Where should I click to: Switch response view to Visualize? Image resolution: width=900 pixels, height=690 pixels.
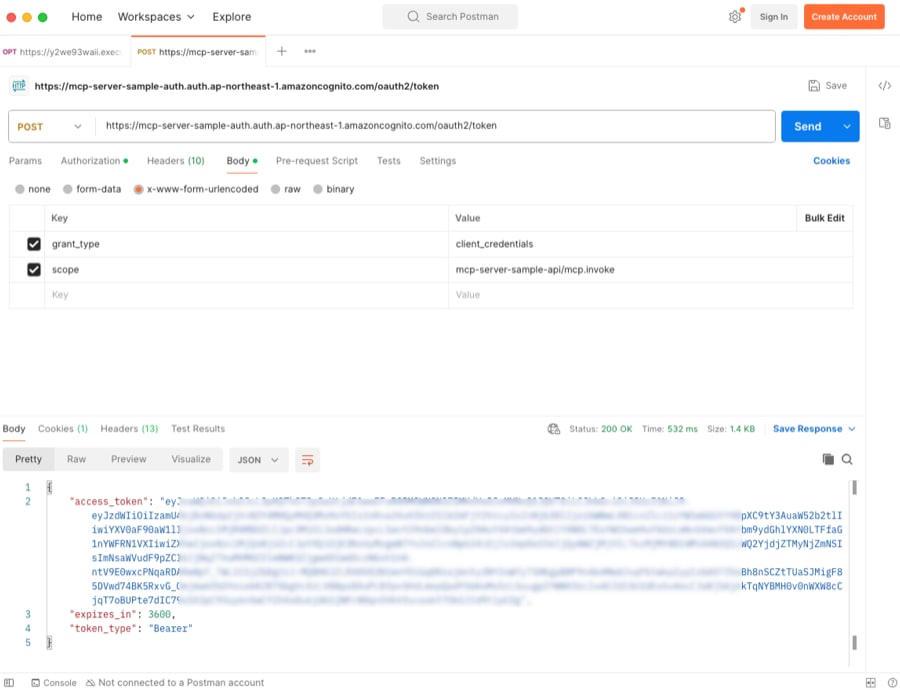[191, 459]
